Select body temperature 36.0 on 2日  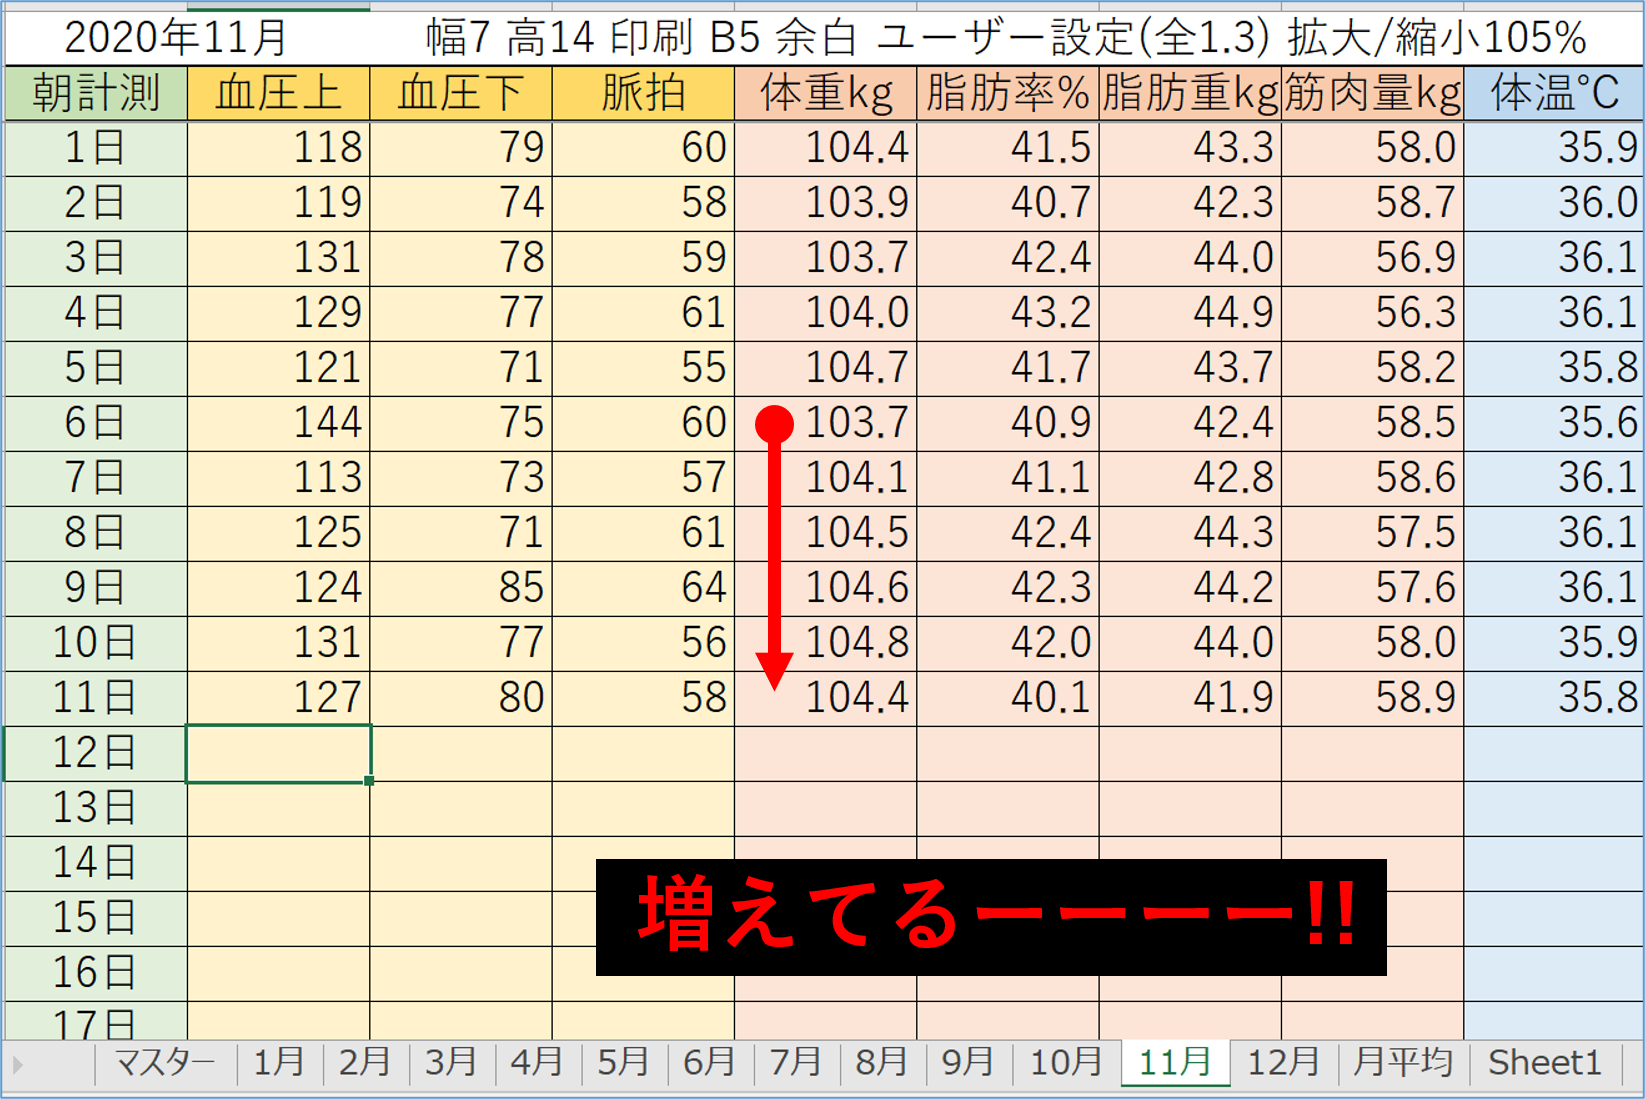[x=1554, y=203]
